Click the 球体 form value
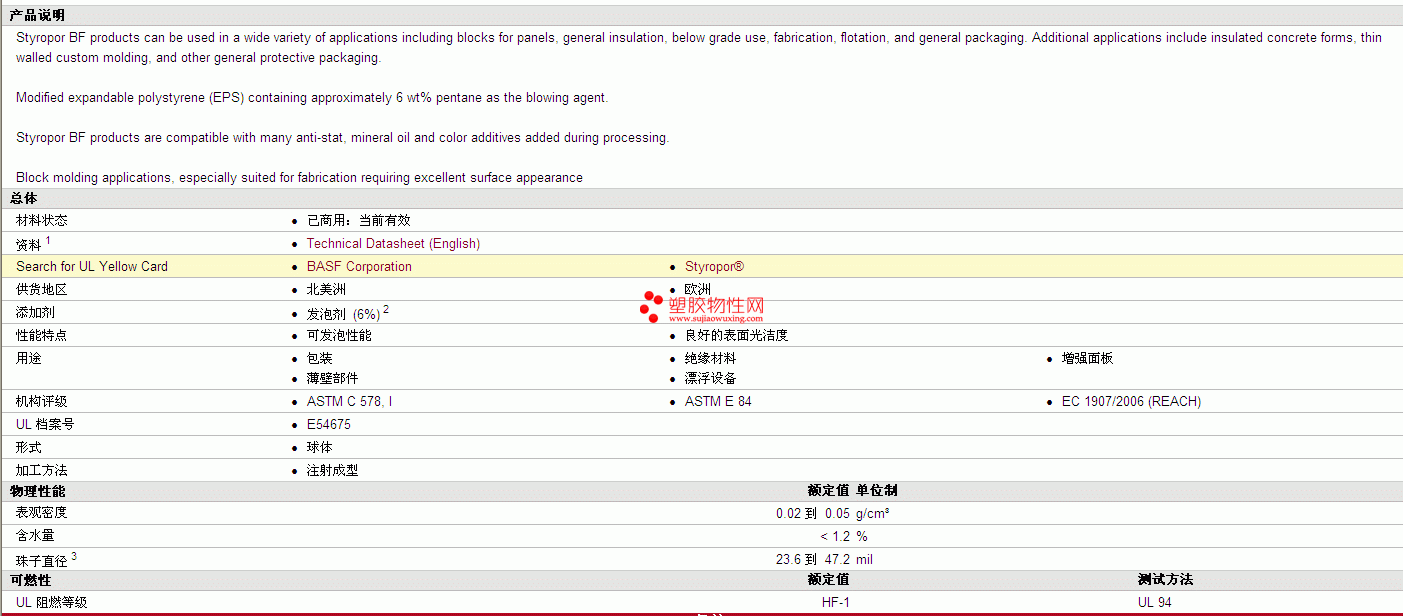1403x616 pixels. click(320, 447)
